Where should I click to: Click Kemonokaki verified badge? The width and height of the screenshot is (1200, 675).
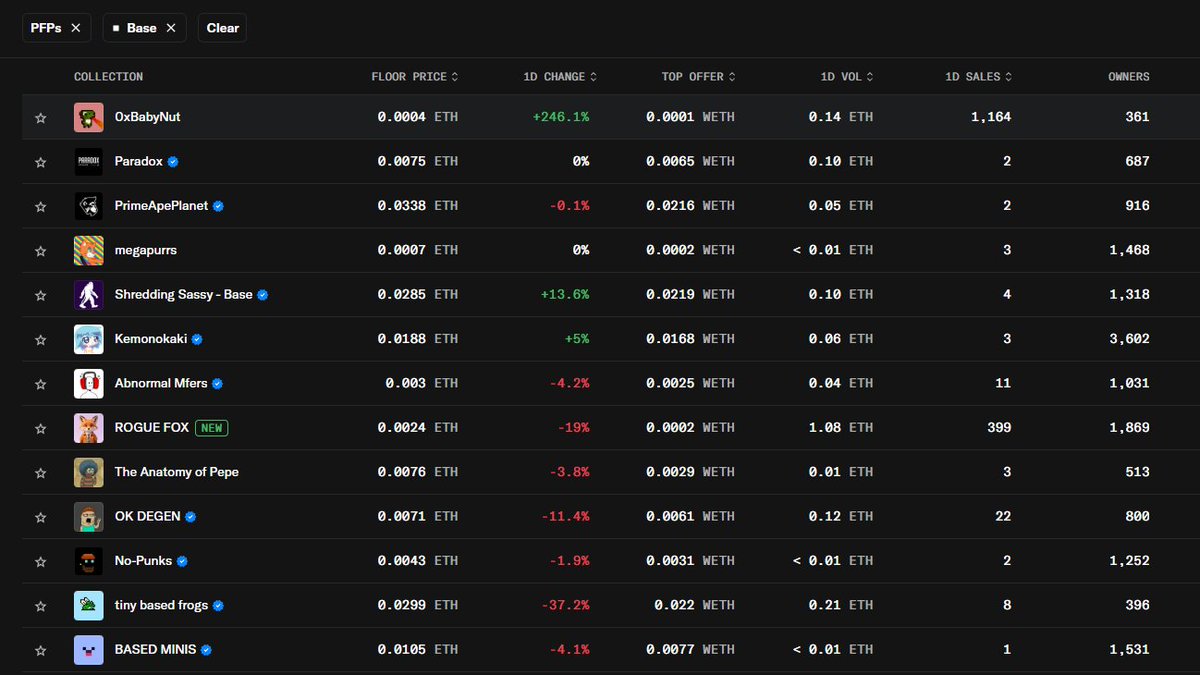(197, 339)
